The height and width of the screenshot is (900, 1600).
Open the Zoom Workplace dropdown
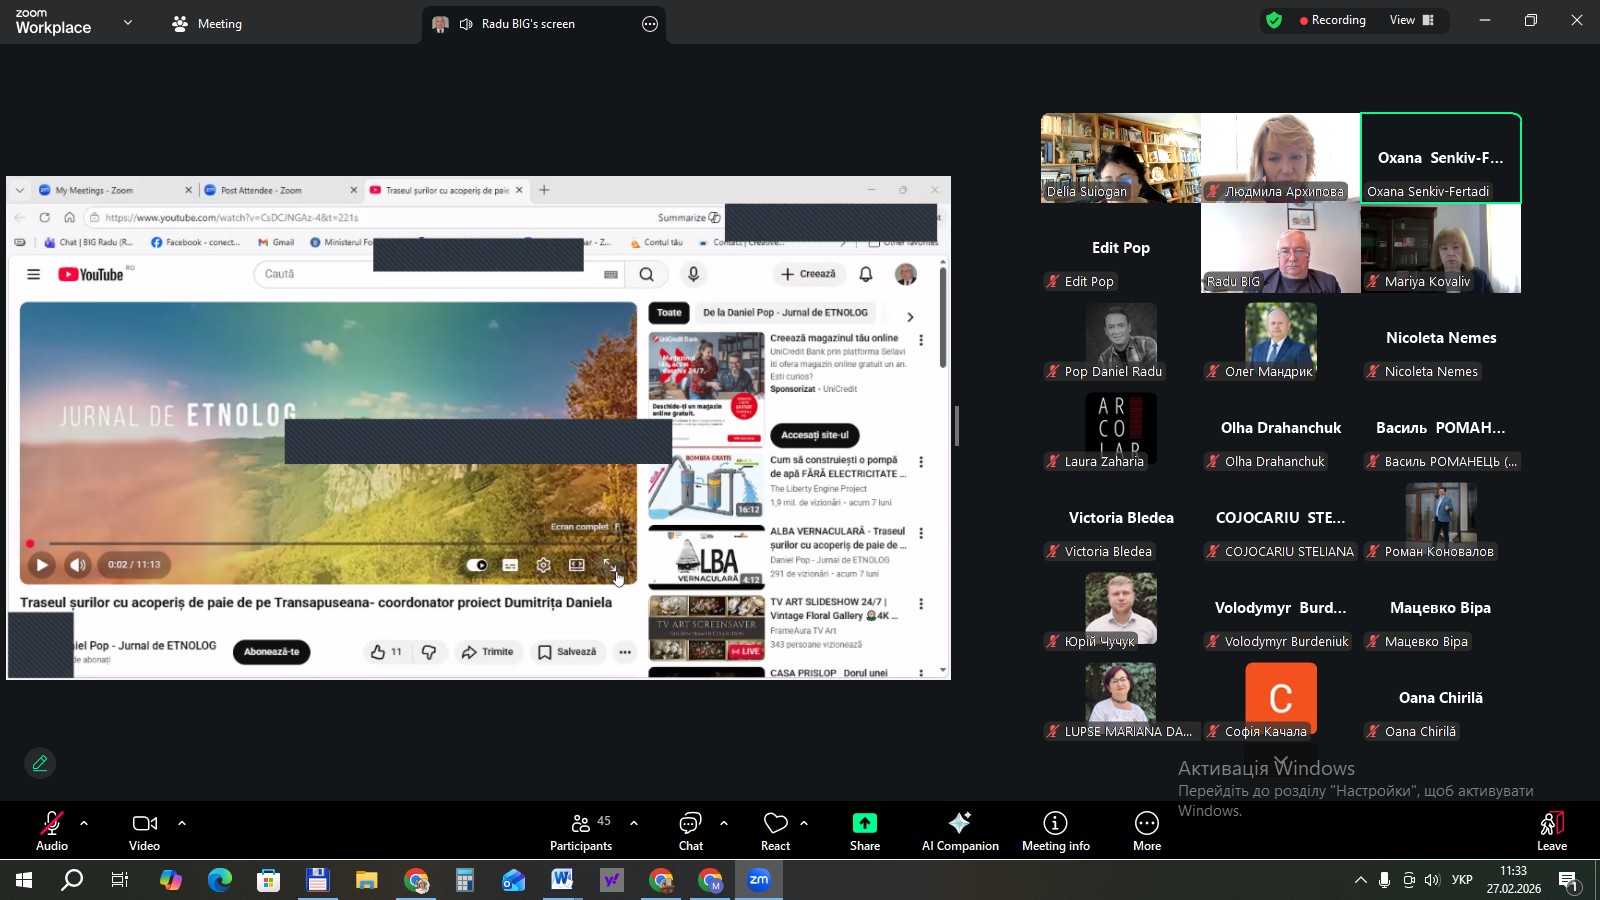[x=127, y=22]
